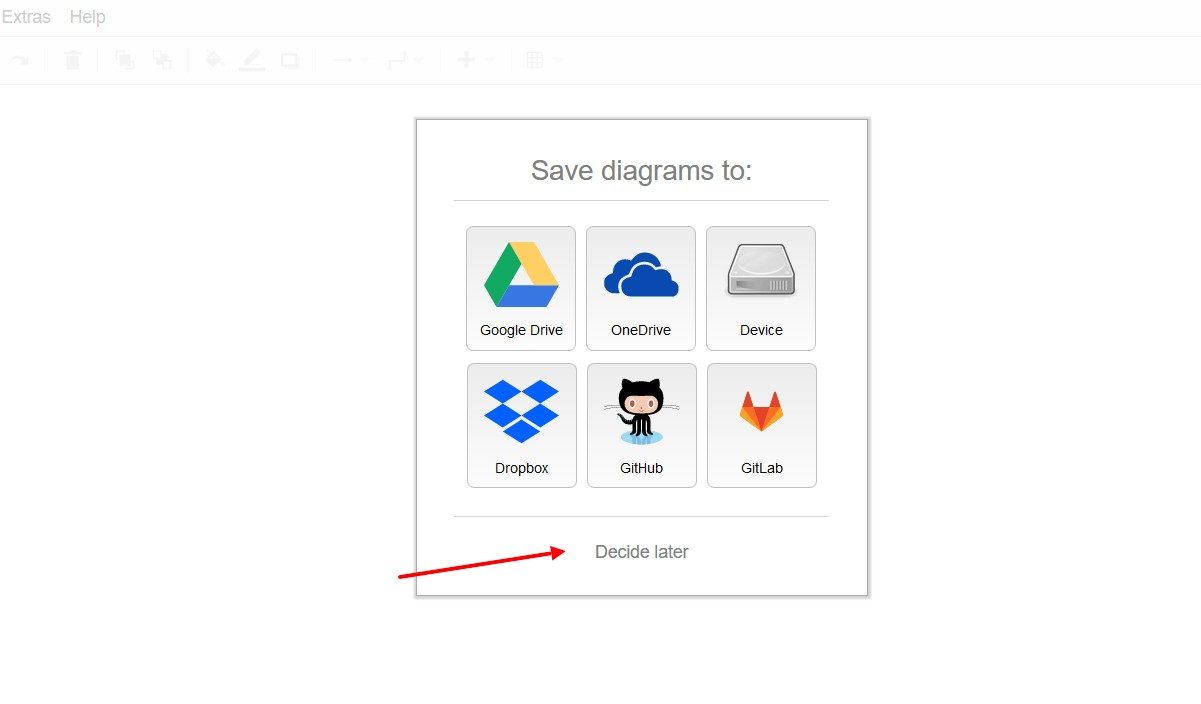Choose Google Drive as storage
This screenshot has height=704, width=1201.
tap(521, 288)
